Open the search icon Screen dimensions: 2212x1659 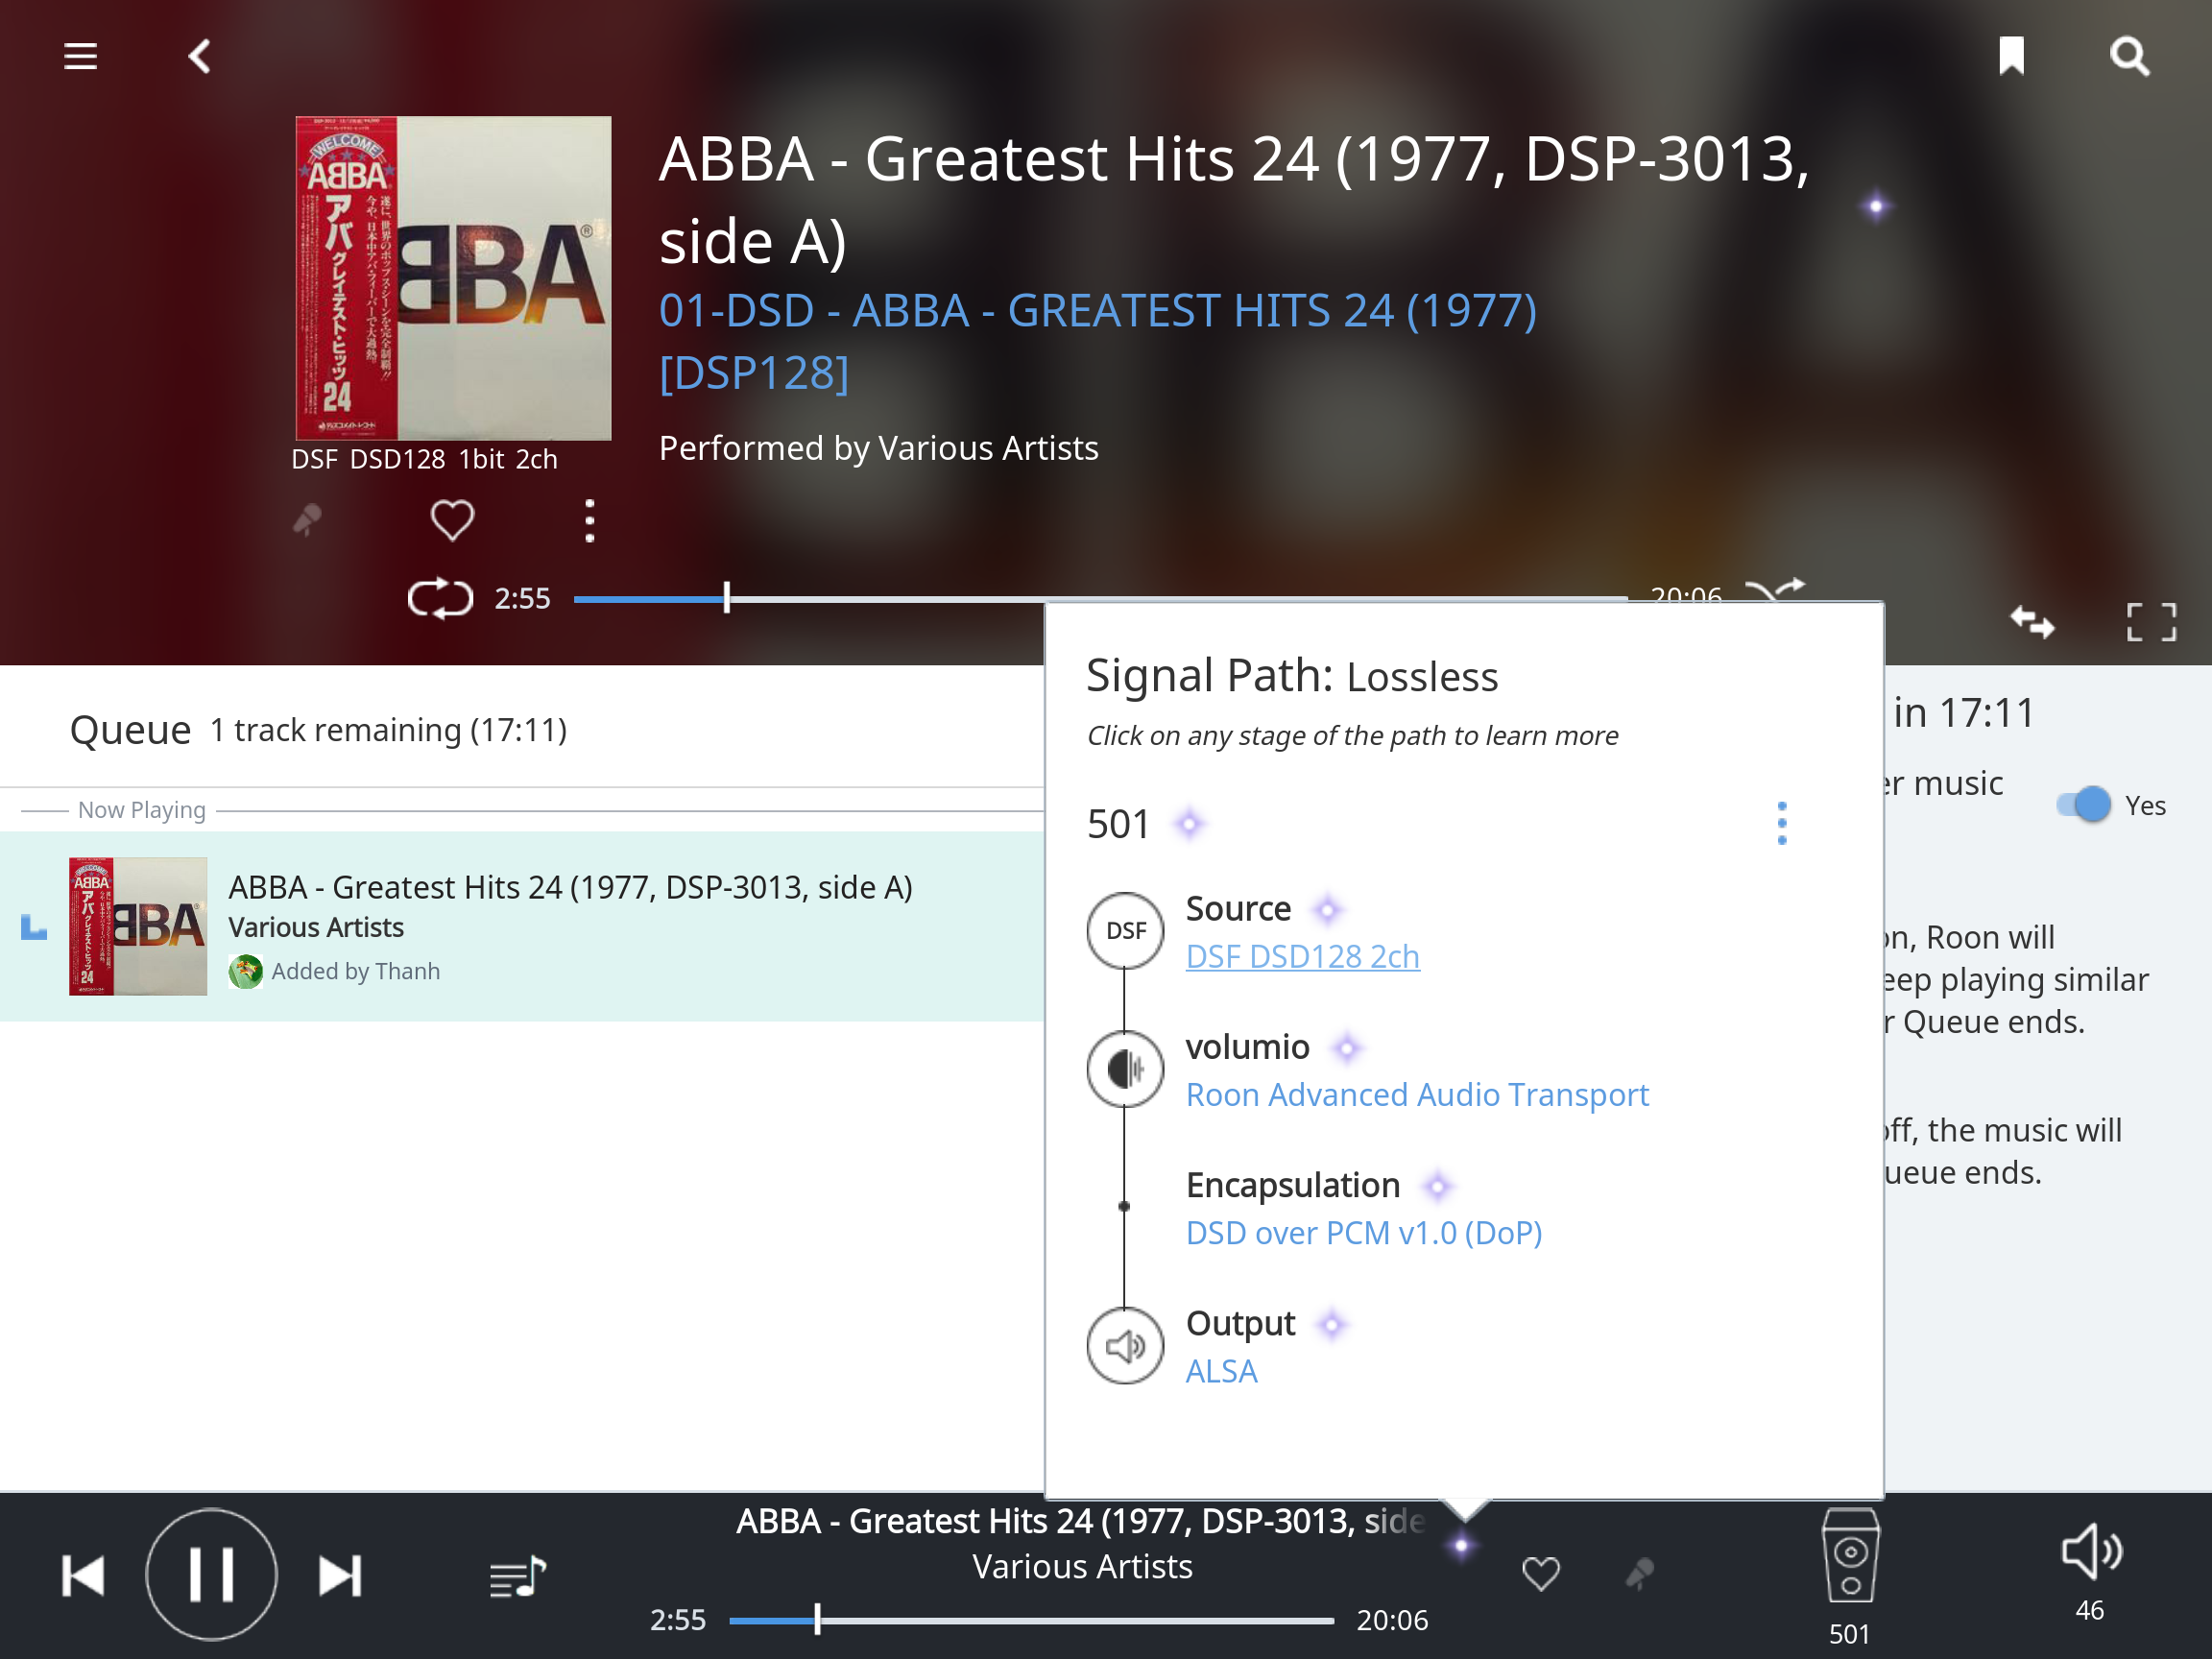tap(2130, 56)
